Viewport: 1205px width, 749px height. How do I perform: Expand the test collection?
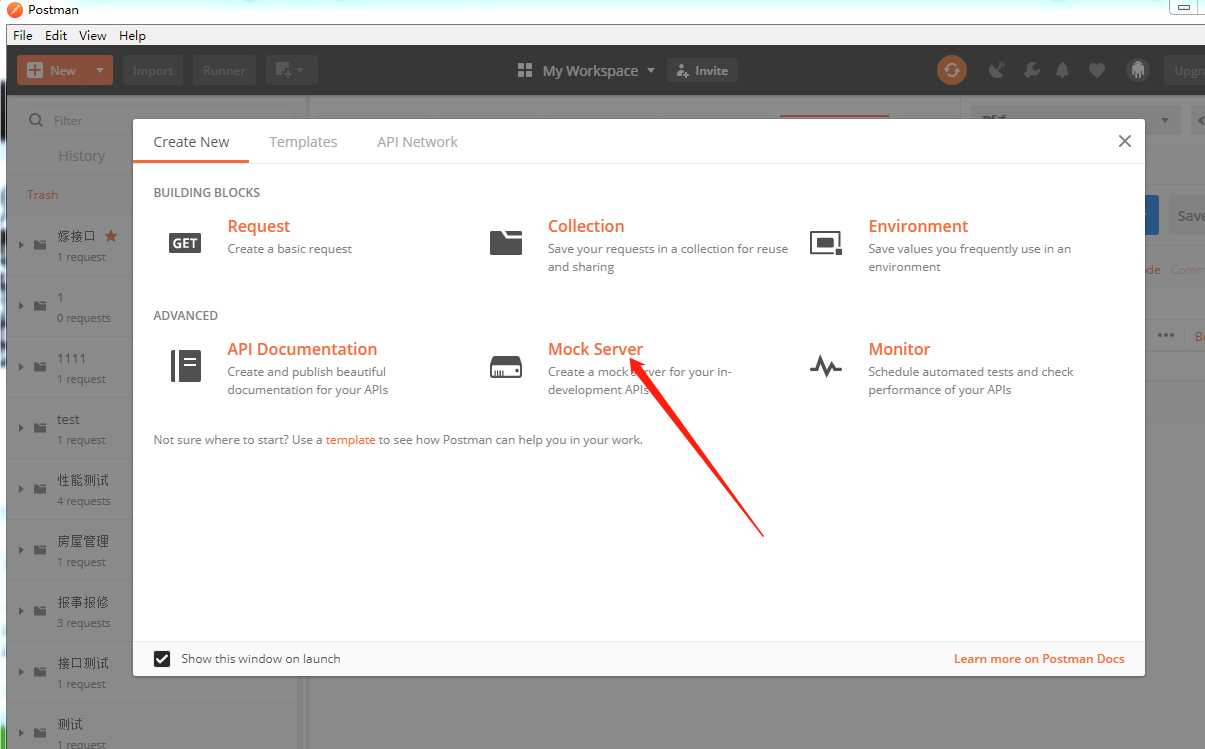pyautogui.click(x=21, y=428)
